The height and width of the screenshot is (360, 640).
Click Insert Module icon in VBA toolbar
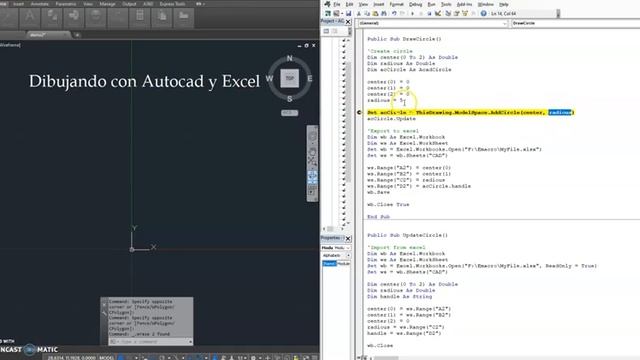click(336, 13)
